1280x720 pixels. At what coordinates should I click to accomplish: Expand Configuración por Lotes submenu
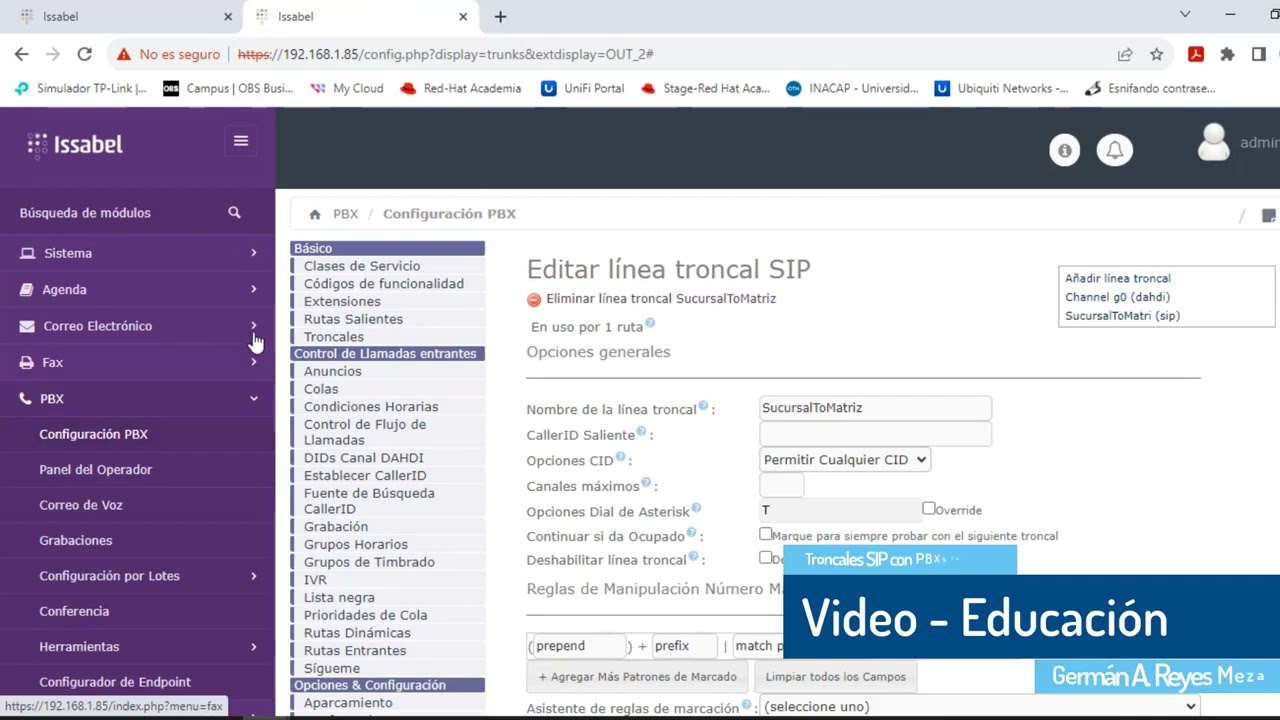tap(137, 576)
